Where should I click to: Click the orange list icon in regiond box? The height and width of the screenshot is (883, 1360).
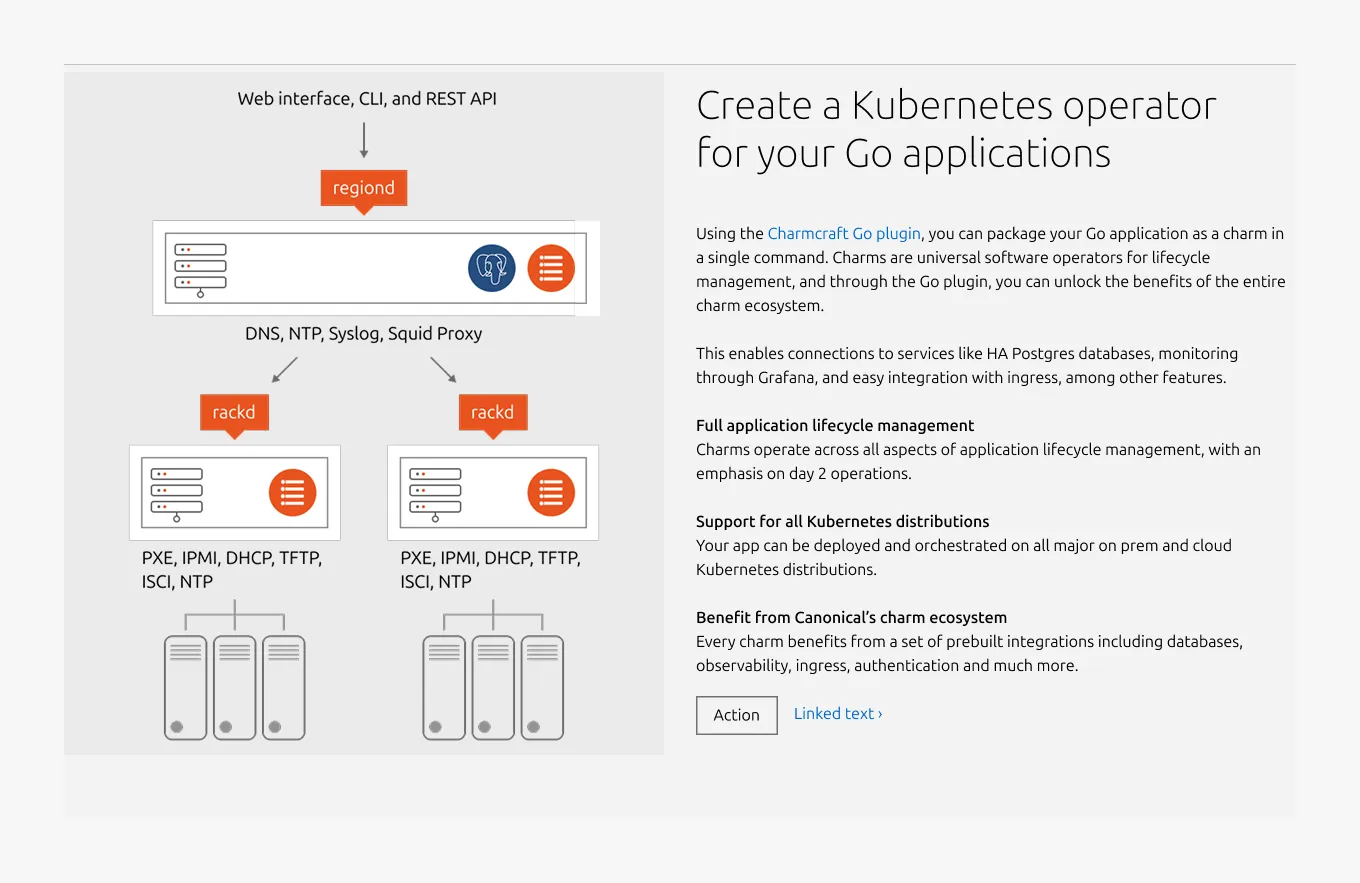point(551,268)
